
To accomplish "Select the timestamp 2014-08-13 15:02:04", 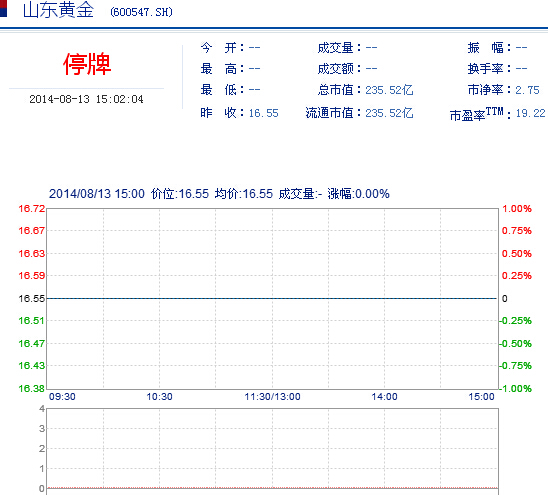I will coord(86,99).
